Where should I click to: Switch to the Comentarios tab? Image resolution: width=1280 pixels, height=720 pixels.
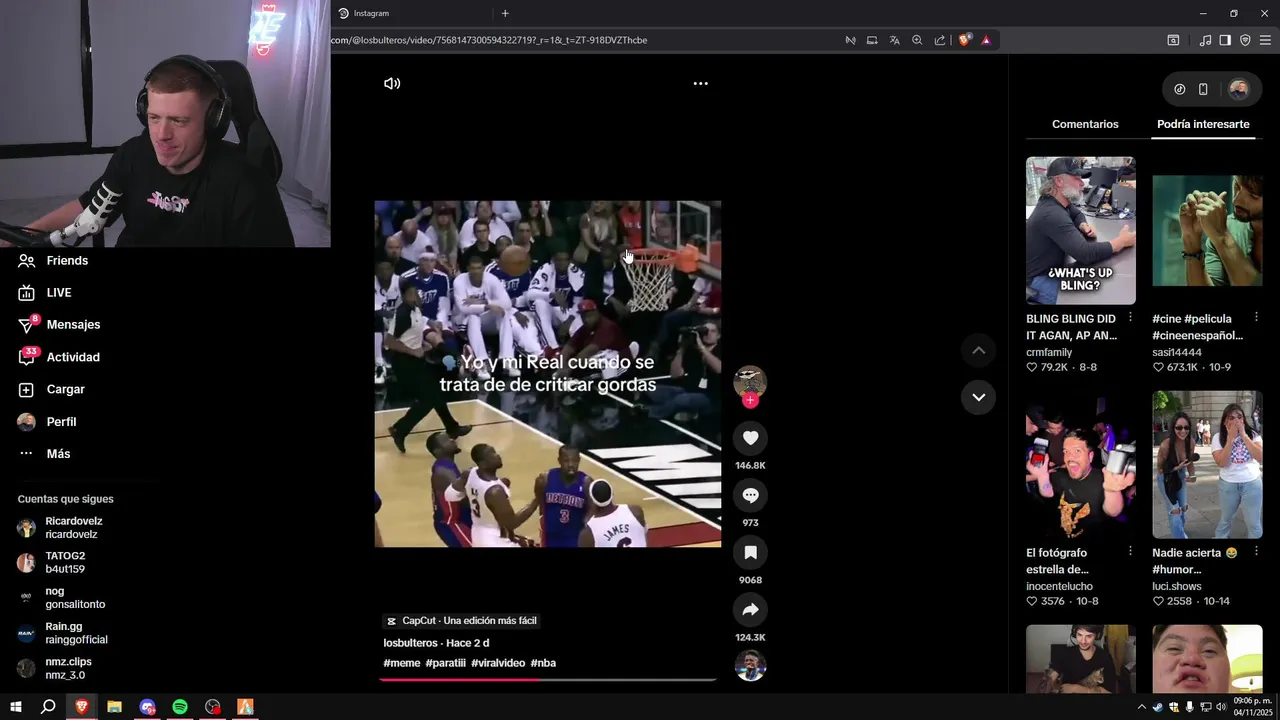point(1085,124)
